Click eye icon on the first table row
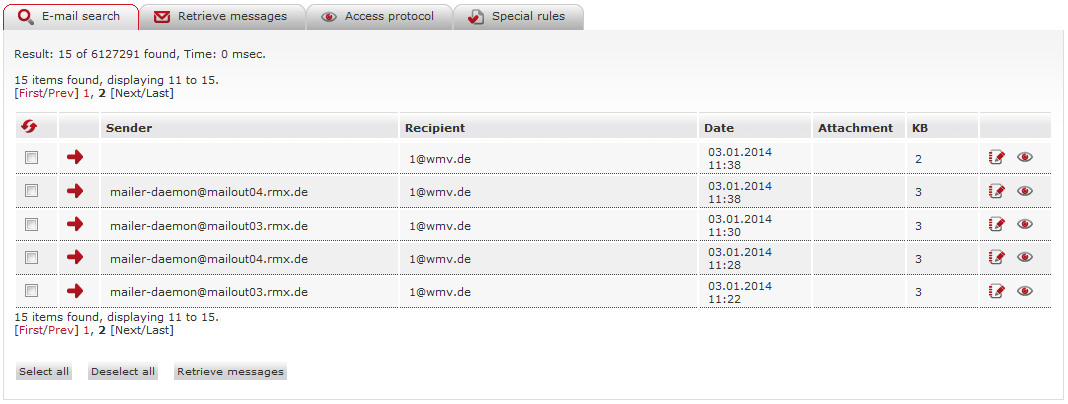The width and height of the screenshot is (1068, 404). pos(1025,157)
